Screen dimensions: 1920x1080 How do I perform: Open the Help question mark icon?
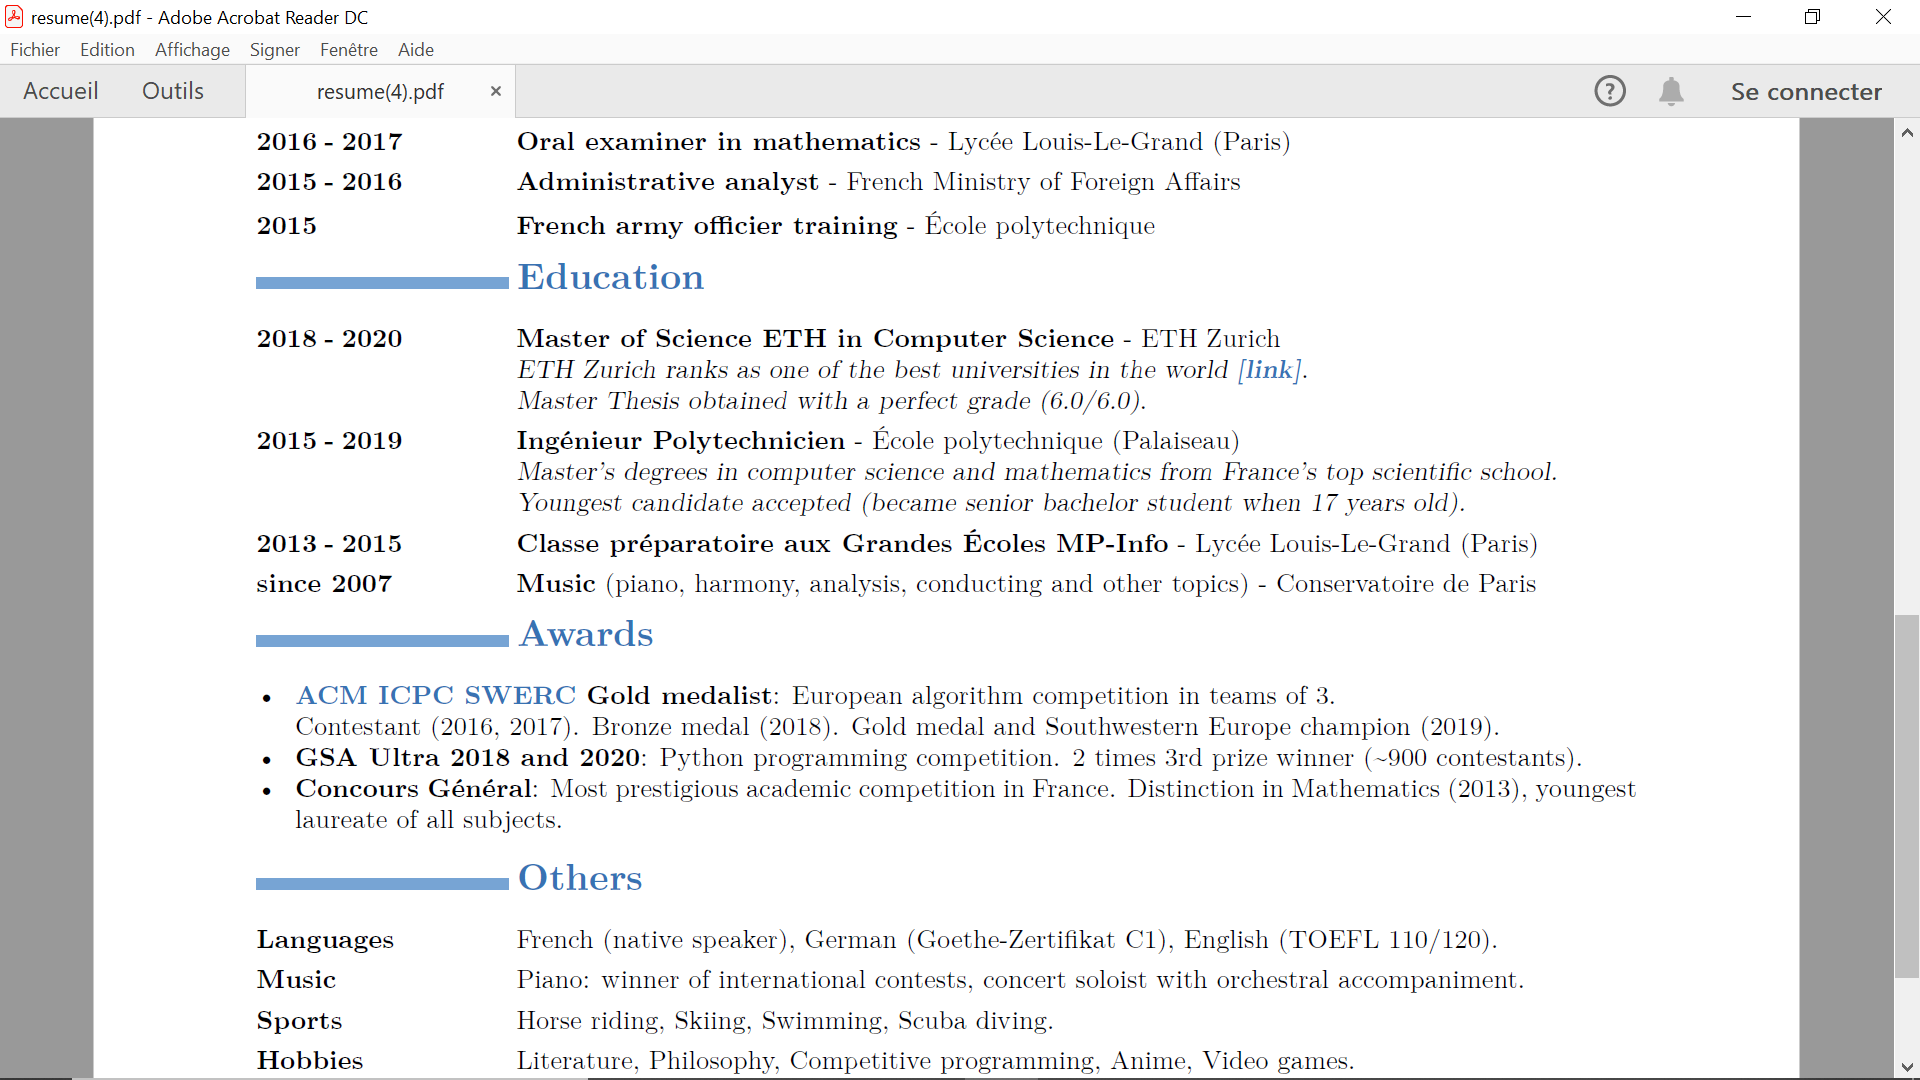click(x=1610, y=91)
